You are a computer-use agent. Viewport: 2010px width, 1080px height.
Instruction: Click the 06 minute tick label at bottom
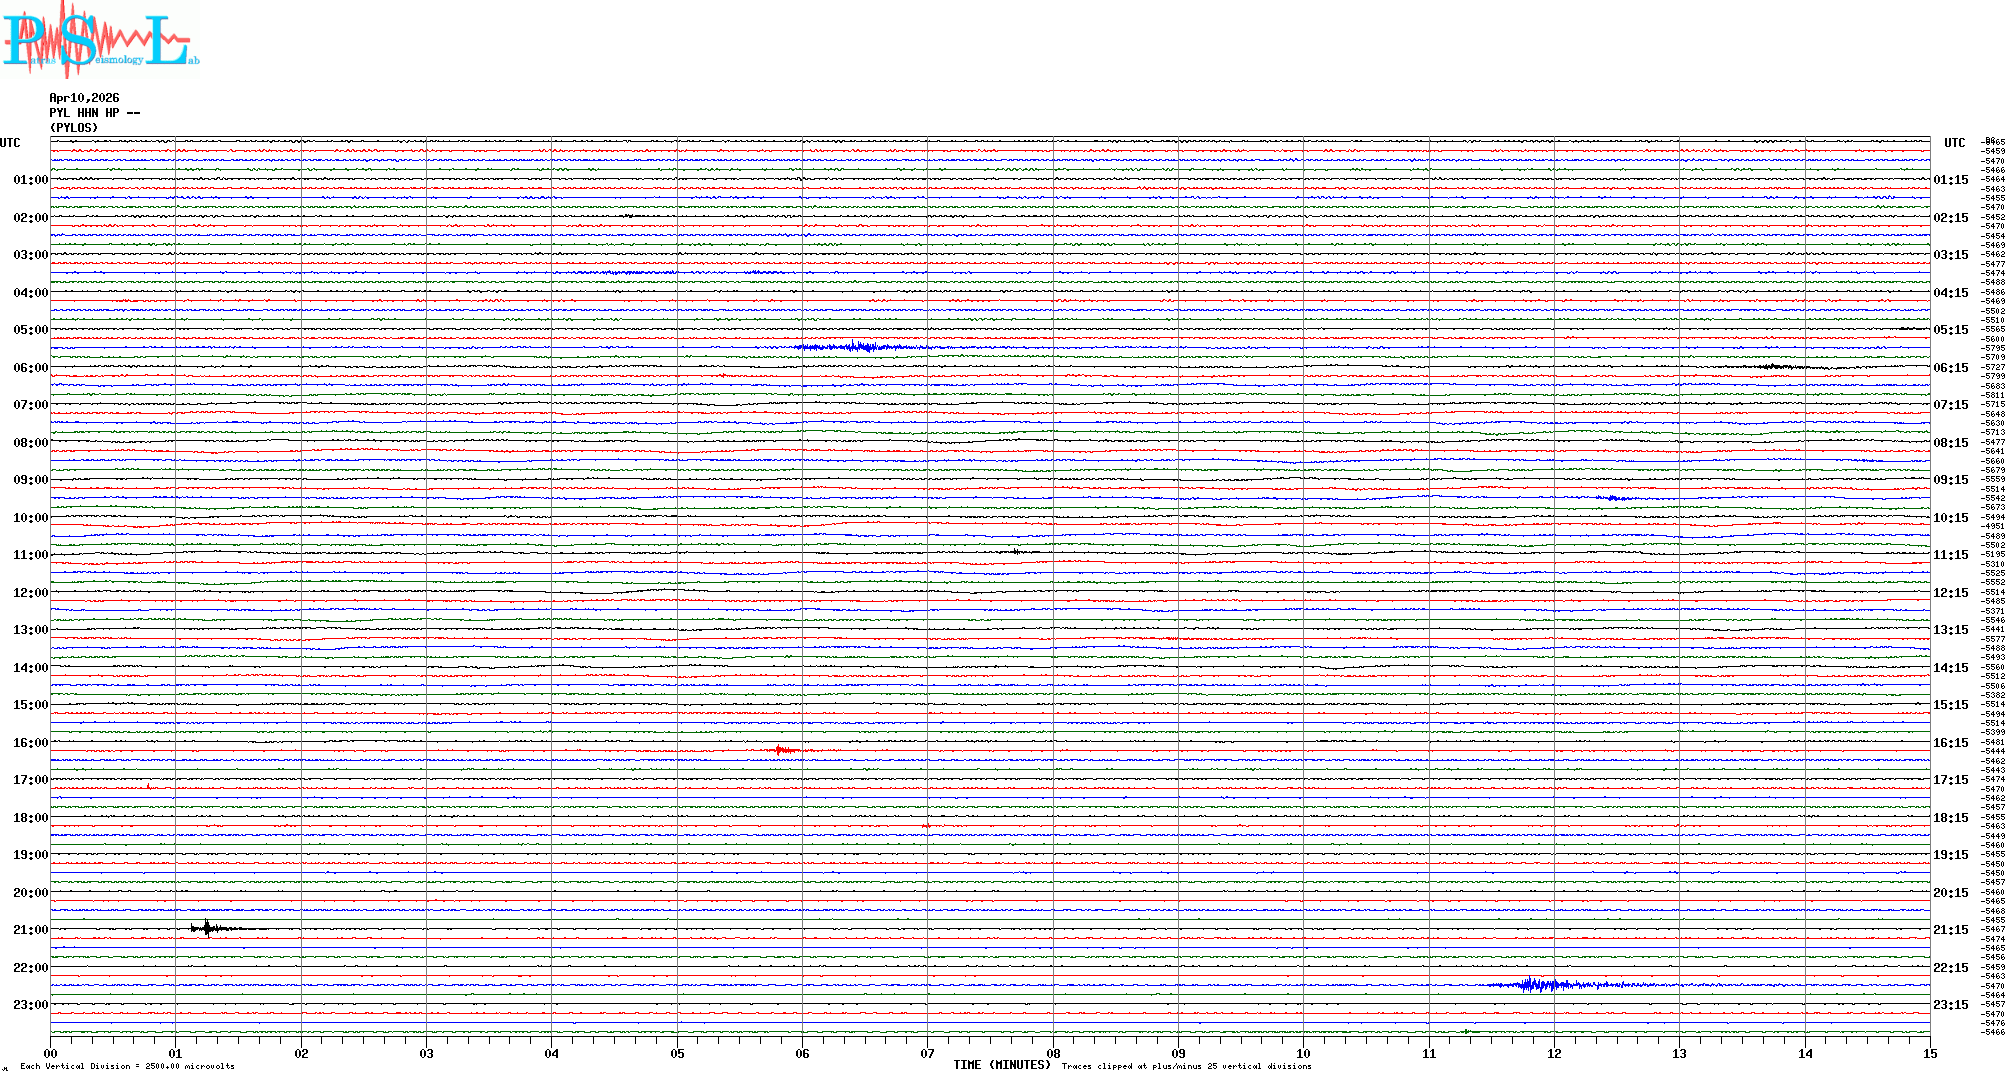[802, 1053]
